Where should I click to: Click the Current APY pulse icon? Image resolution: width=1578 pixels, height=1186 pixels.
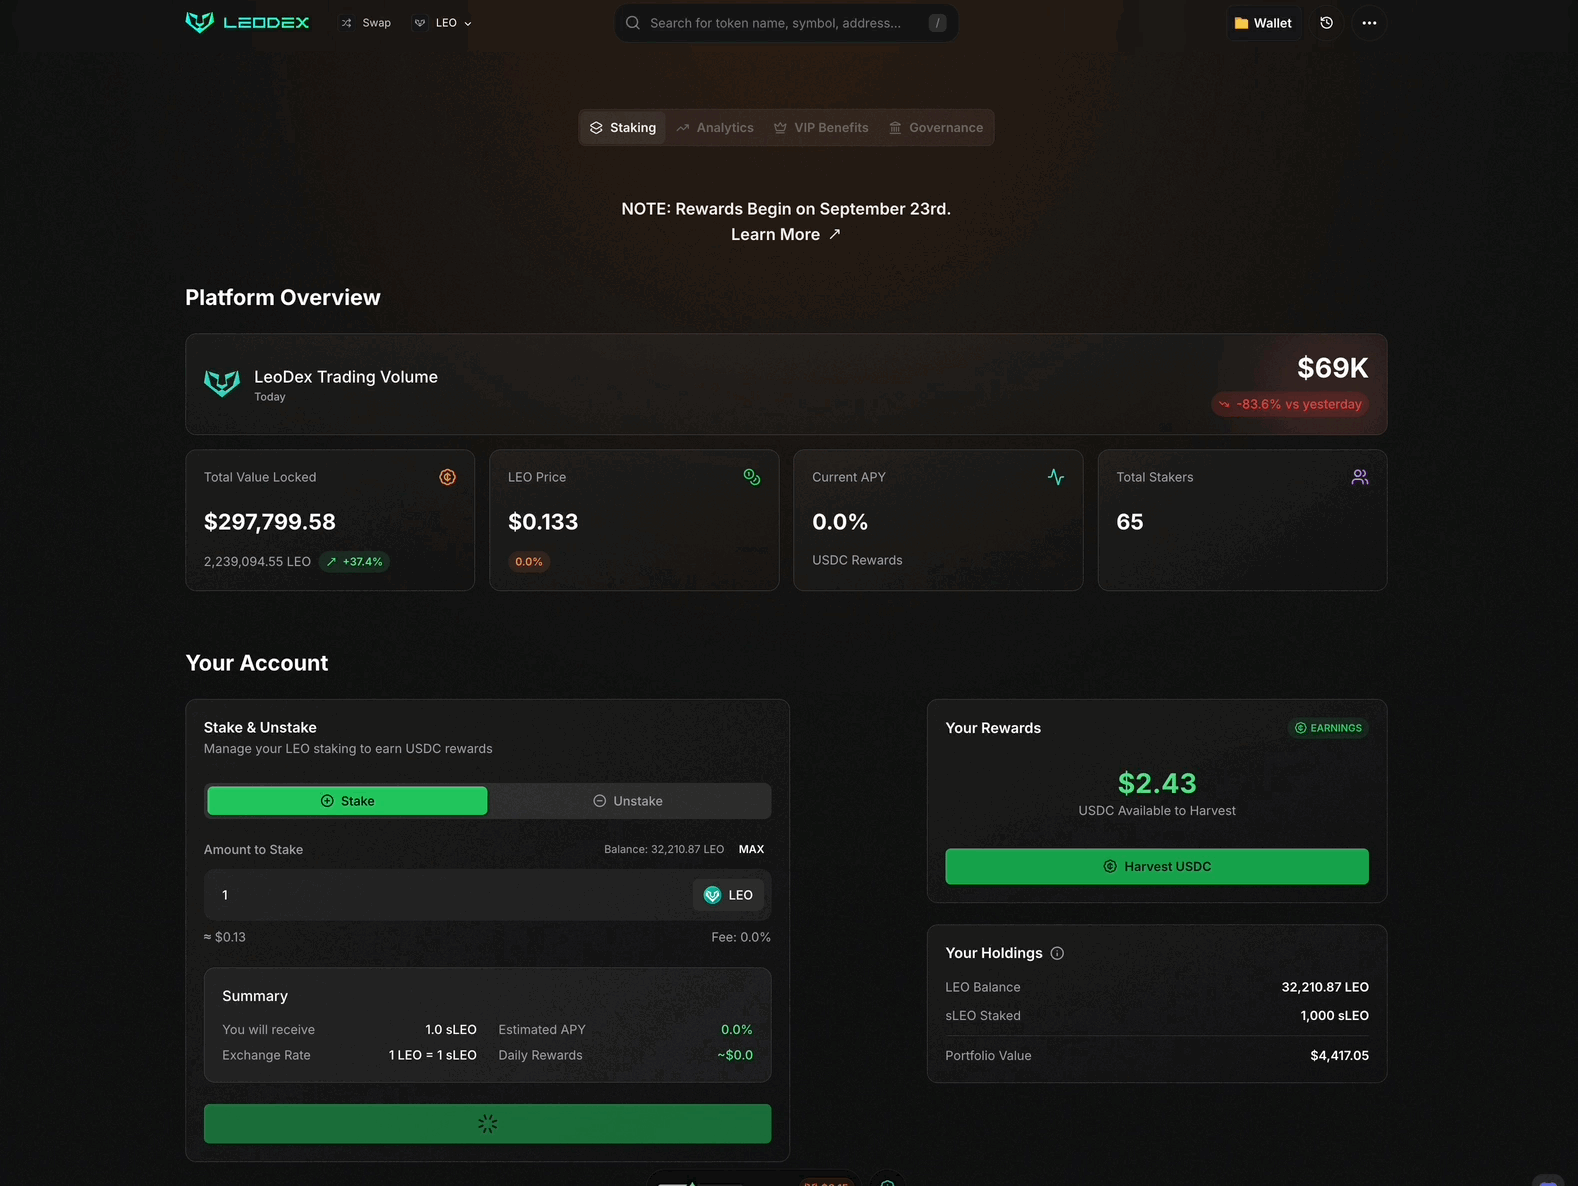coord(1055,477)
